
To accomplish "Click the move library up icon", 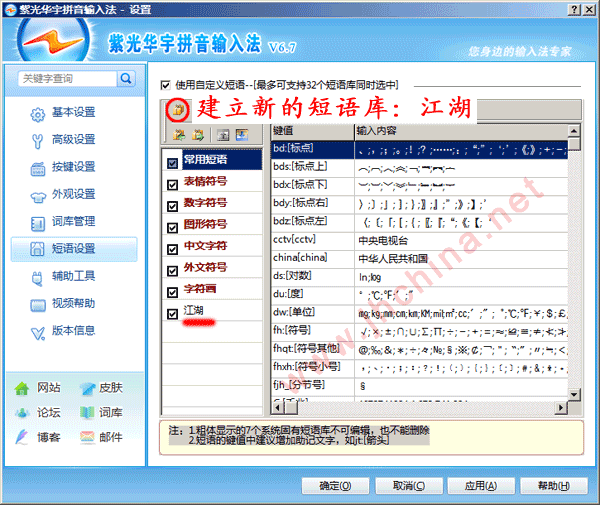I will pyautogui.click(x=223, y=135).
